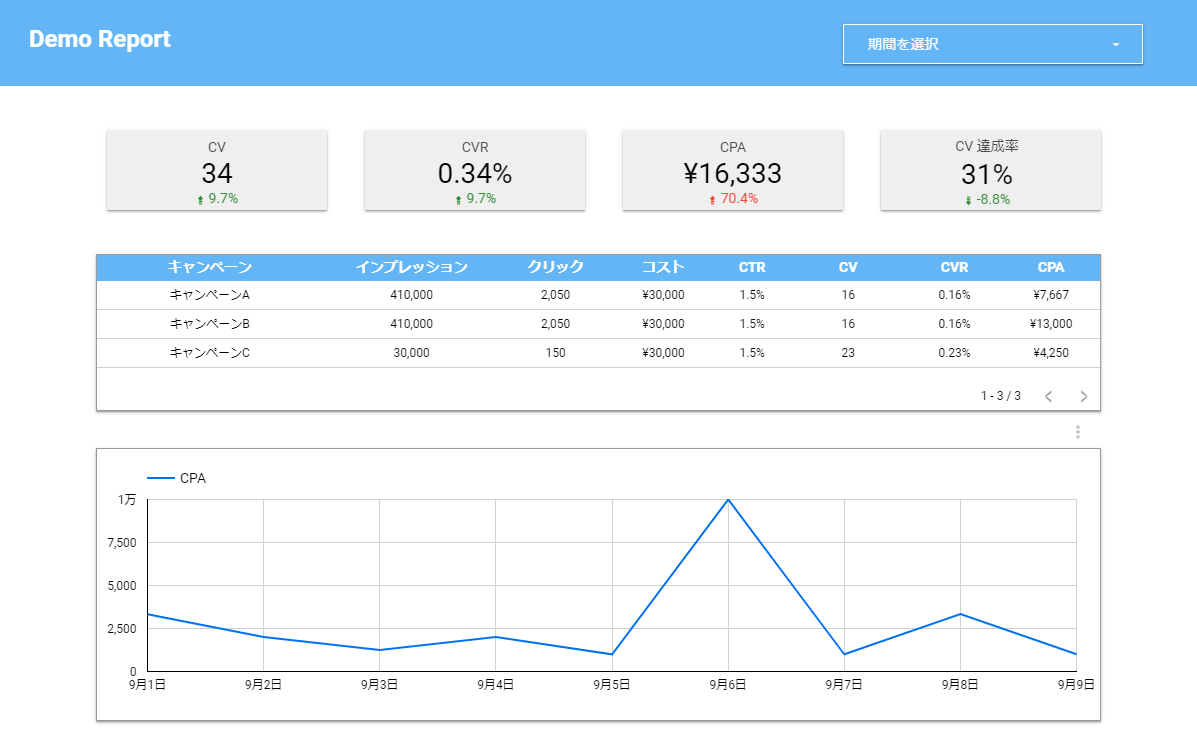
Task: Go to next table page arrow
Action: 1083,396
